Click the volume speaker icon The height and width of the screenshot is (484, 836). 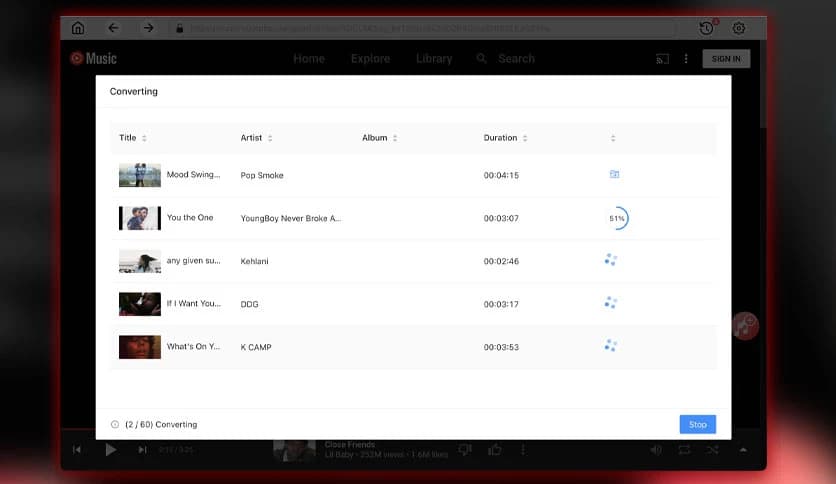point(656,450)
